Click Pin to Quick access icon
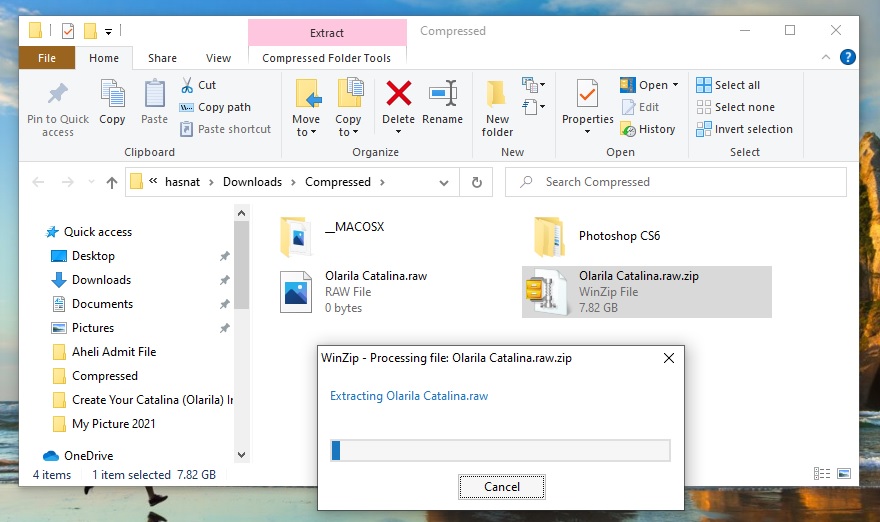This screenshot has height=522, width=880. 58,94
